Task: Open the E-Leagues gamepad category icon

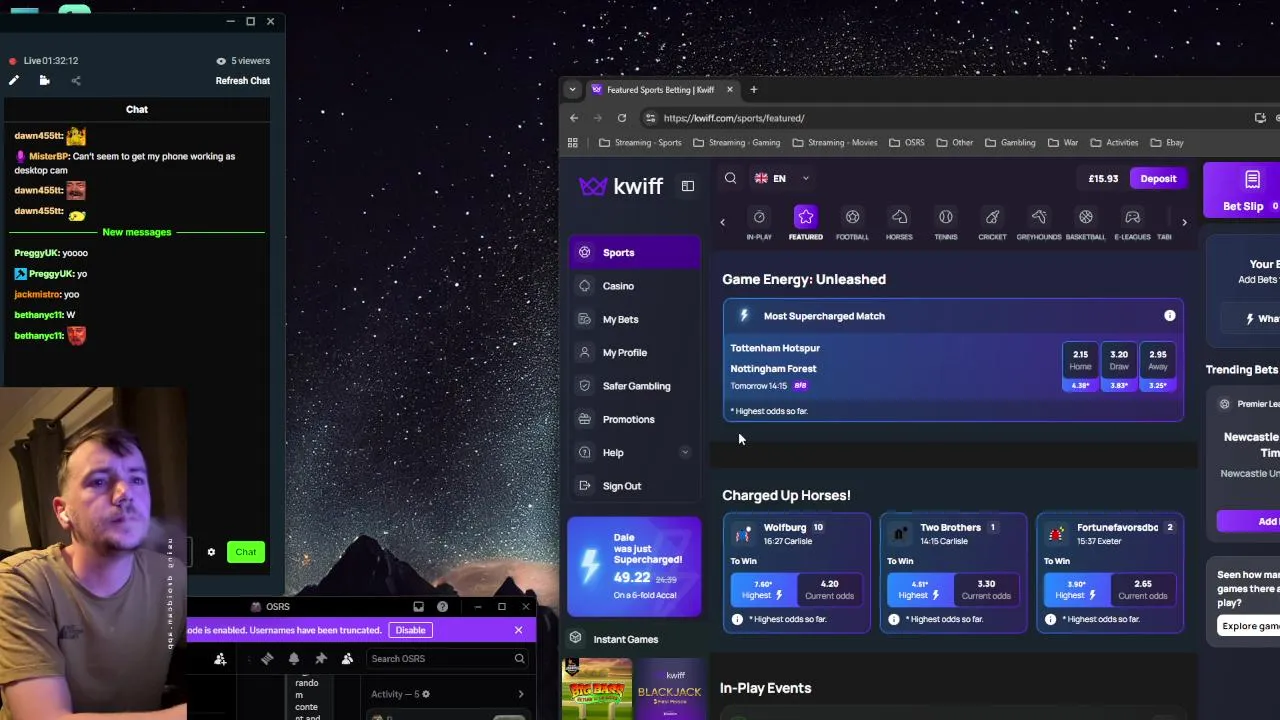Action: coord(1132,217)
